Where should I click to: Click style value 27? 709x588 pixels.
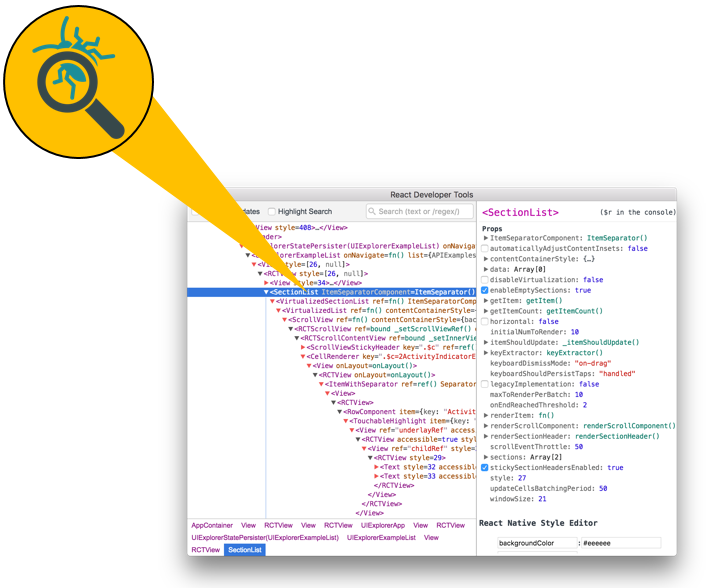[522, 478]
